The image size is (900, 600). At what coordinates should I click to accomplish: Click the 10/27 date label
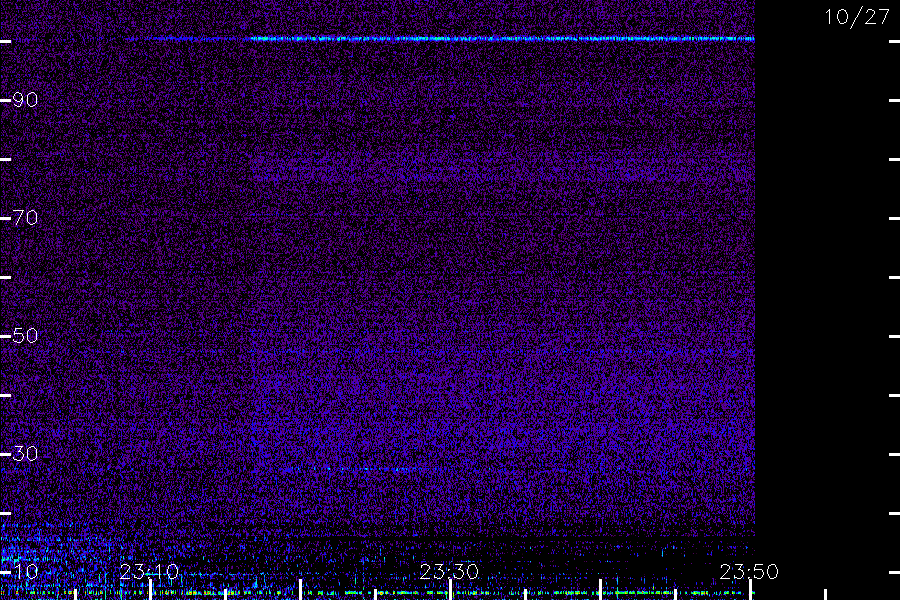pyautogui.click(x=857, y=17)
